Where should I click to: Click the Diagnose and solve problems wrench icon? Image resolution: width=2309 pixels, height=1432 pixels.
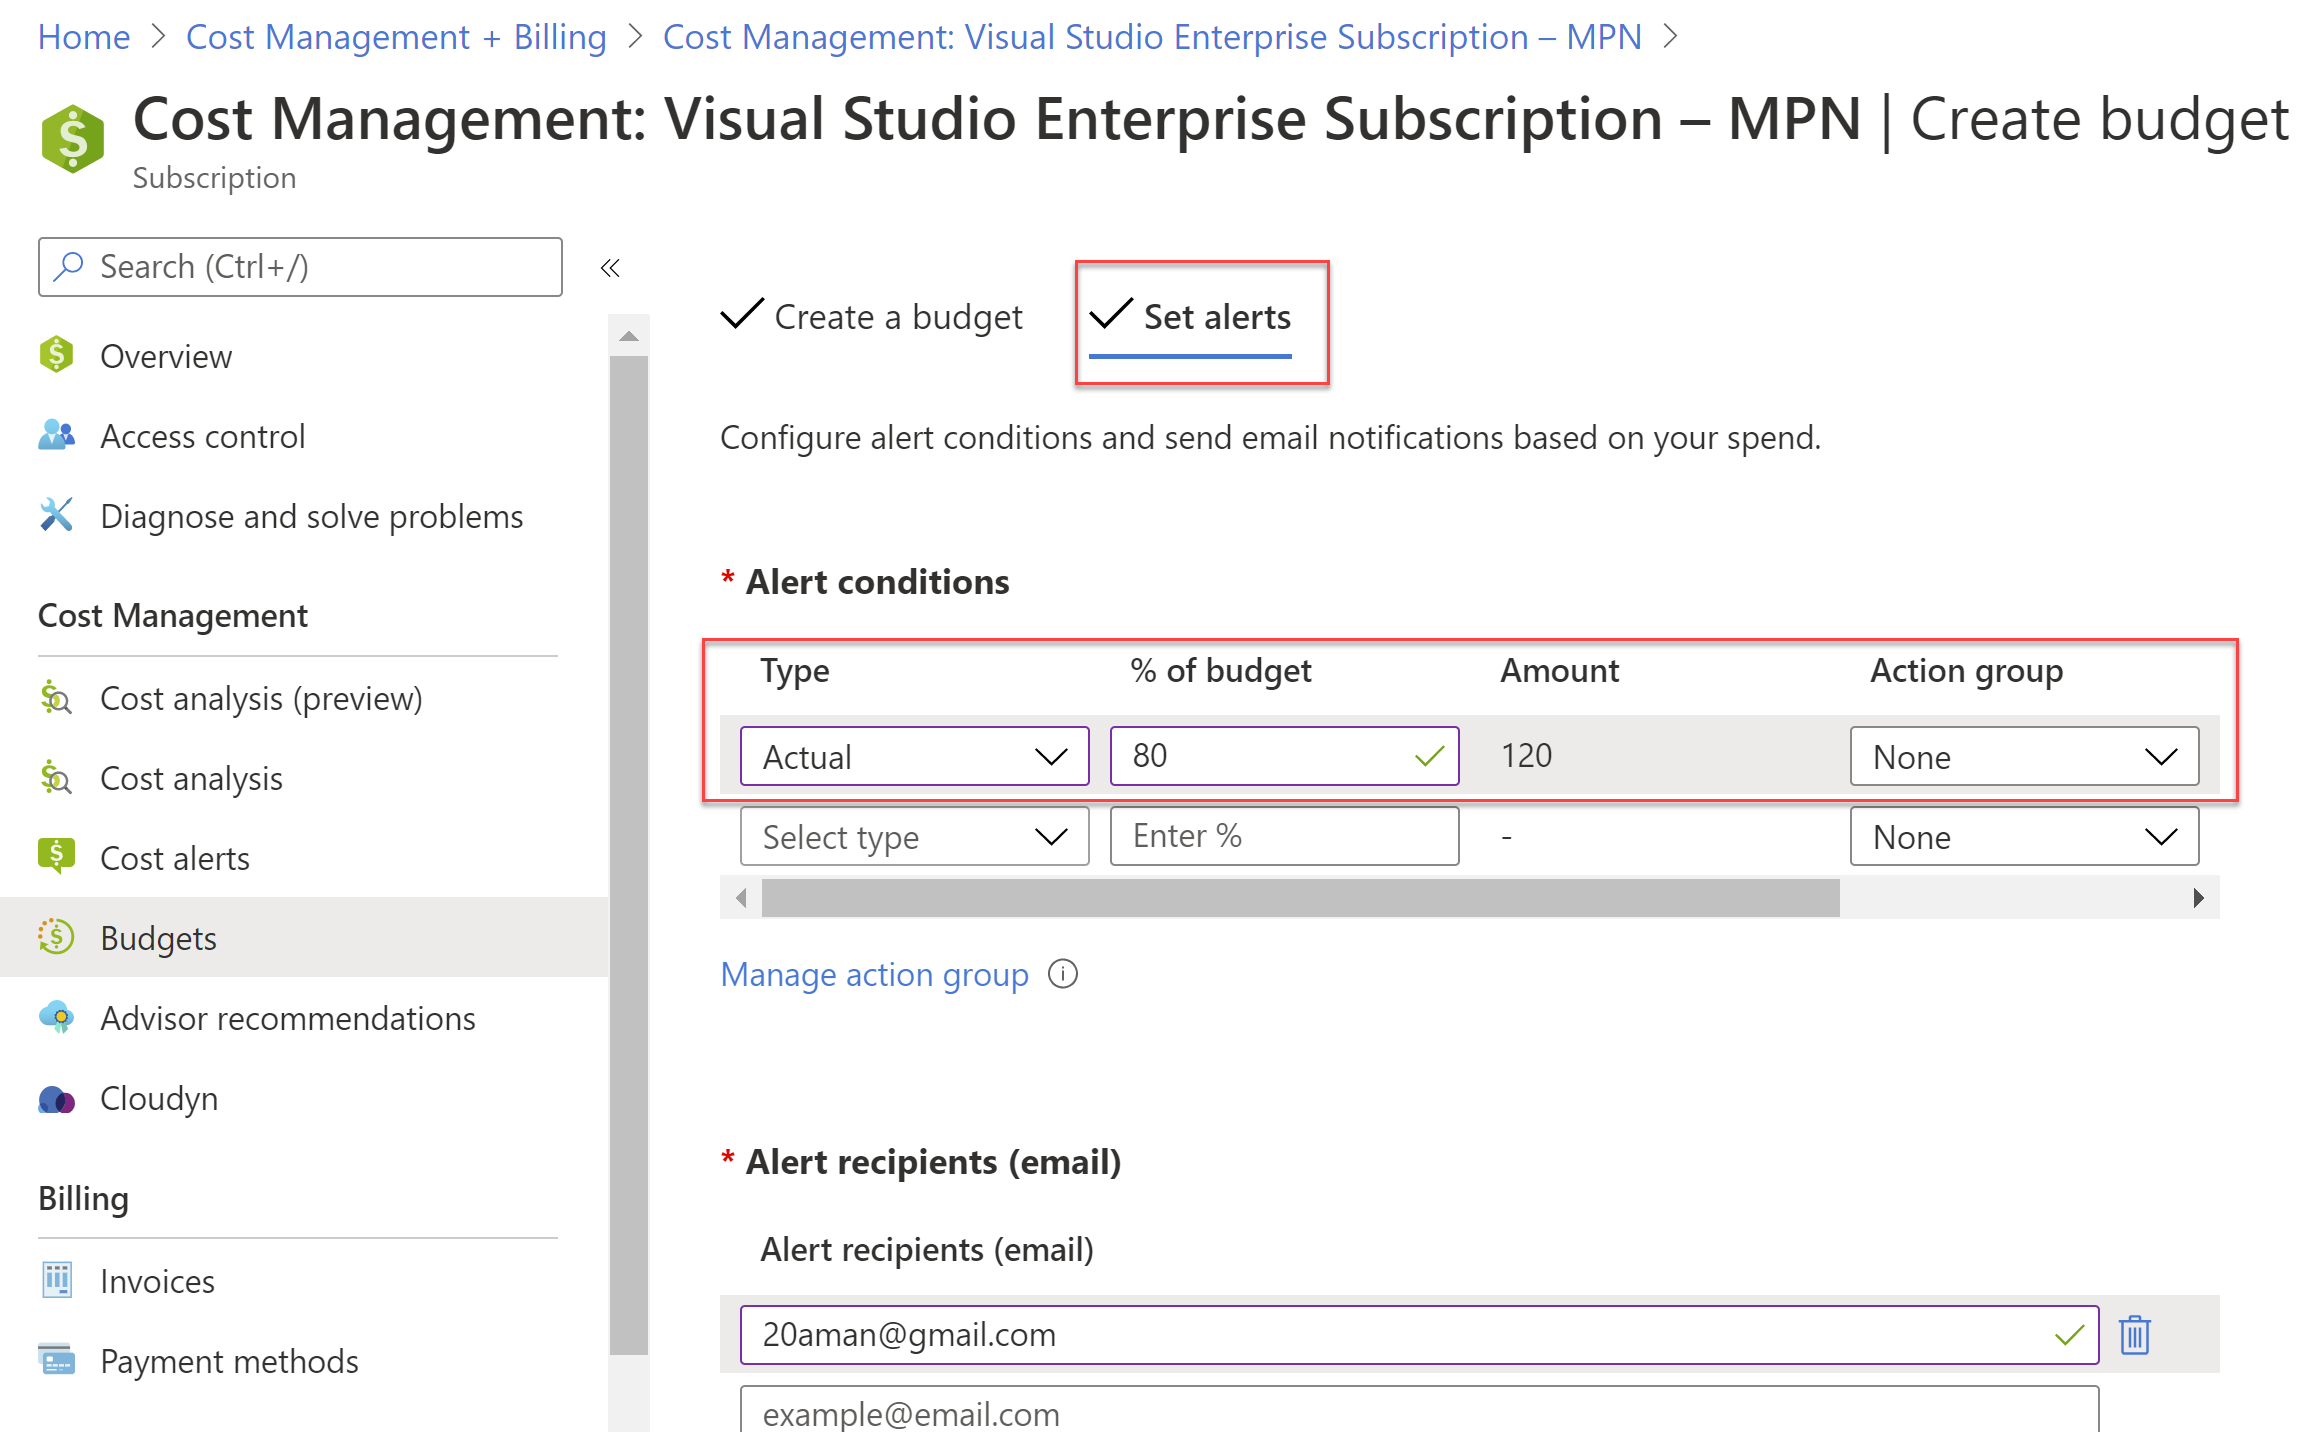(x=57, y=515)
